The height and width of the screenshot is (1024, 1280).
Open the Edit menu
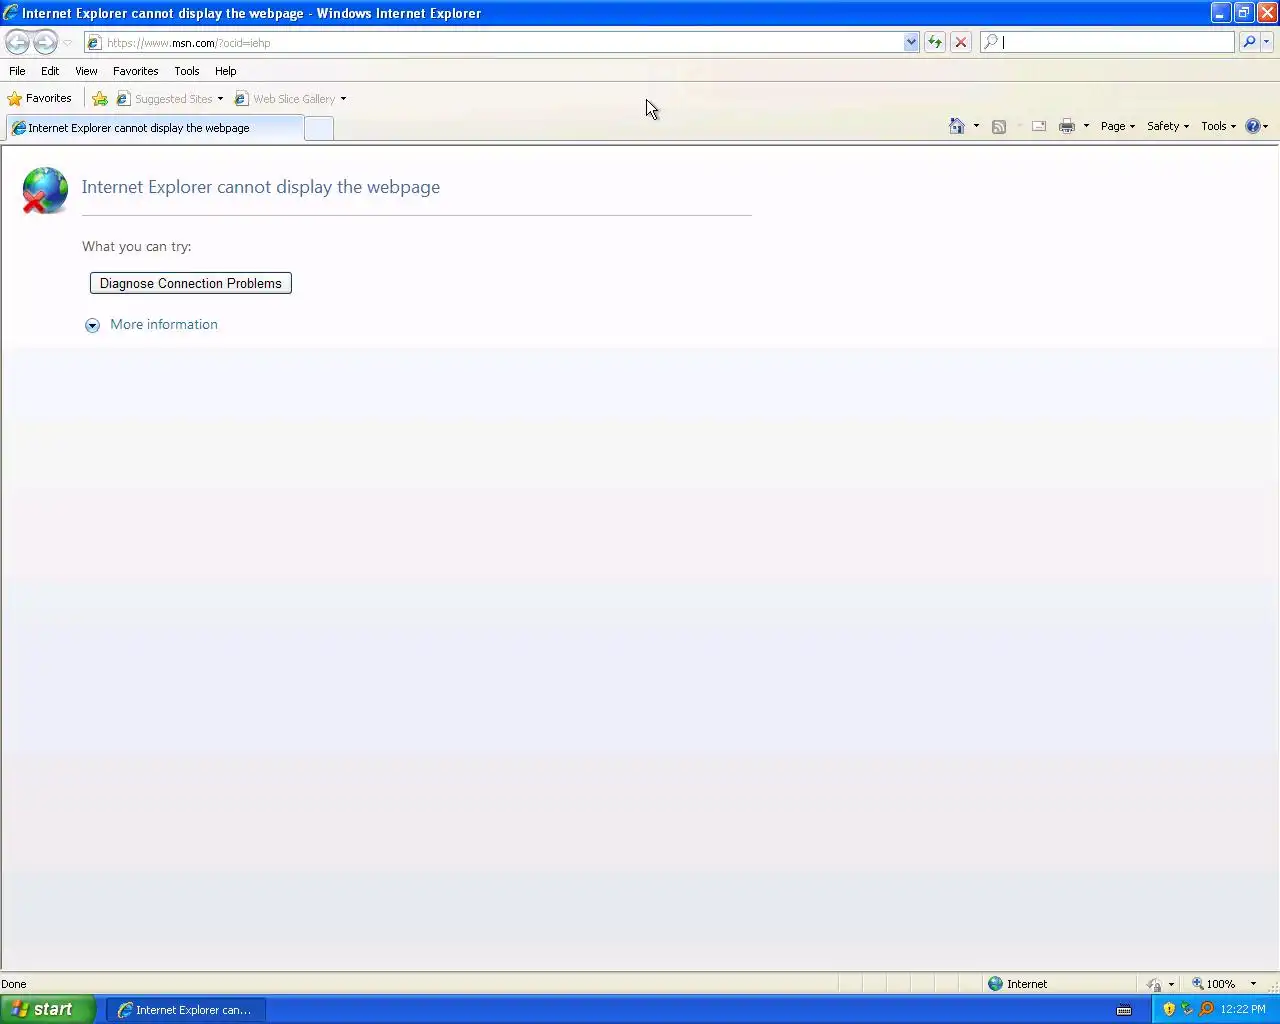tap(50, 71)
